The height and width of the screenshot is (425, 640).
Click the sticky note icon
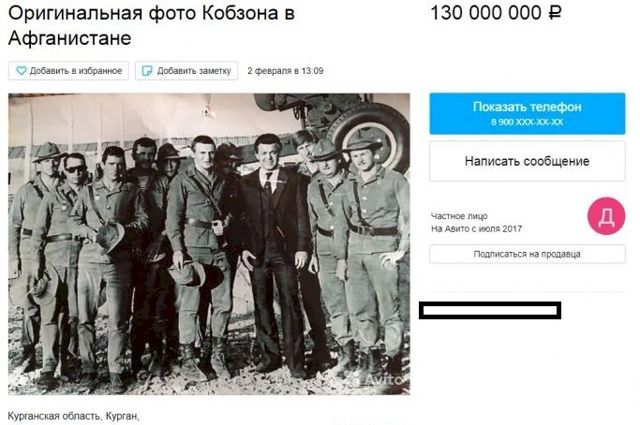[x=147, y=71]
